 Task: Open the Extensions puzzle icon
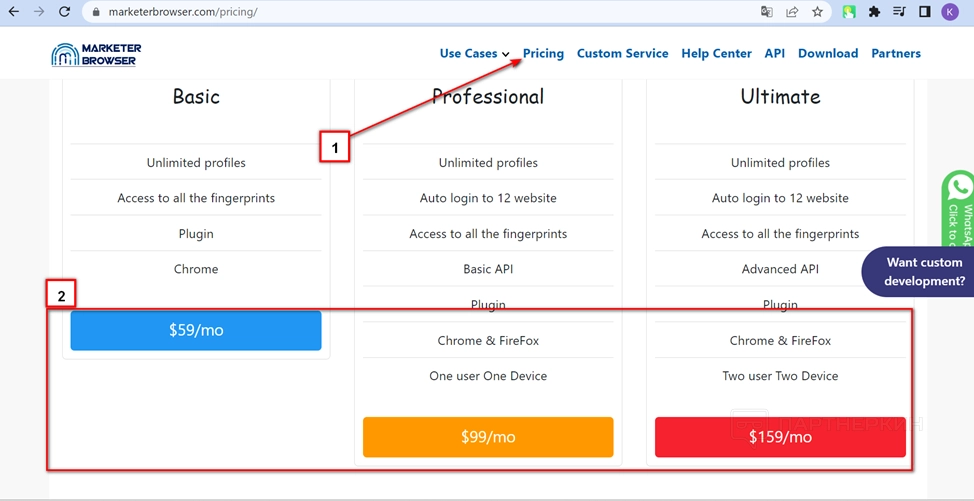(875, 12)
